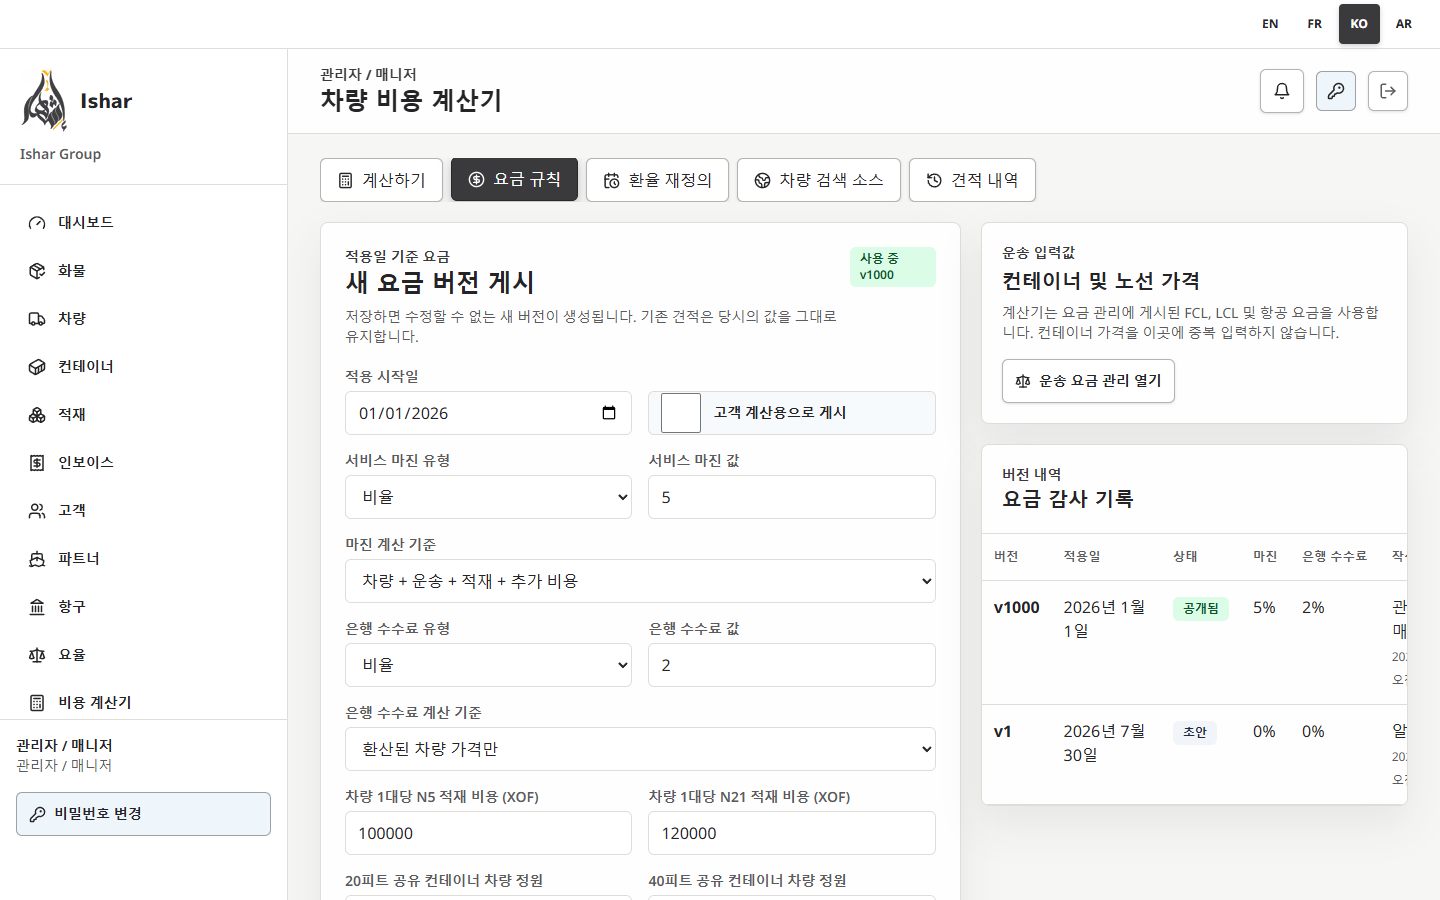The image size is (1440, 900).
Task: Go to 대시보드 in the sidebar
Action: [143, 223]
